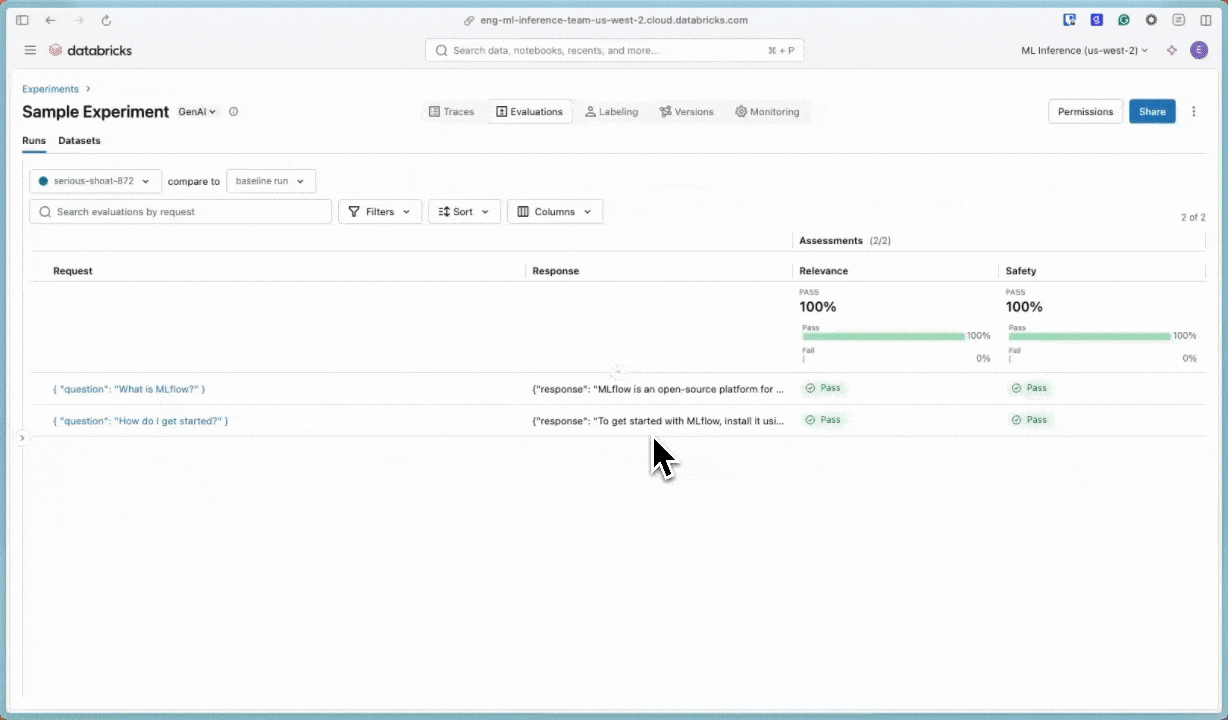
Task: Open the baseline run dropdown
Action: [x=271, y=181]
